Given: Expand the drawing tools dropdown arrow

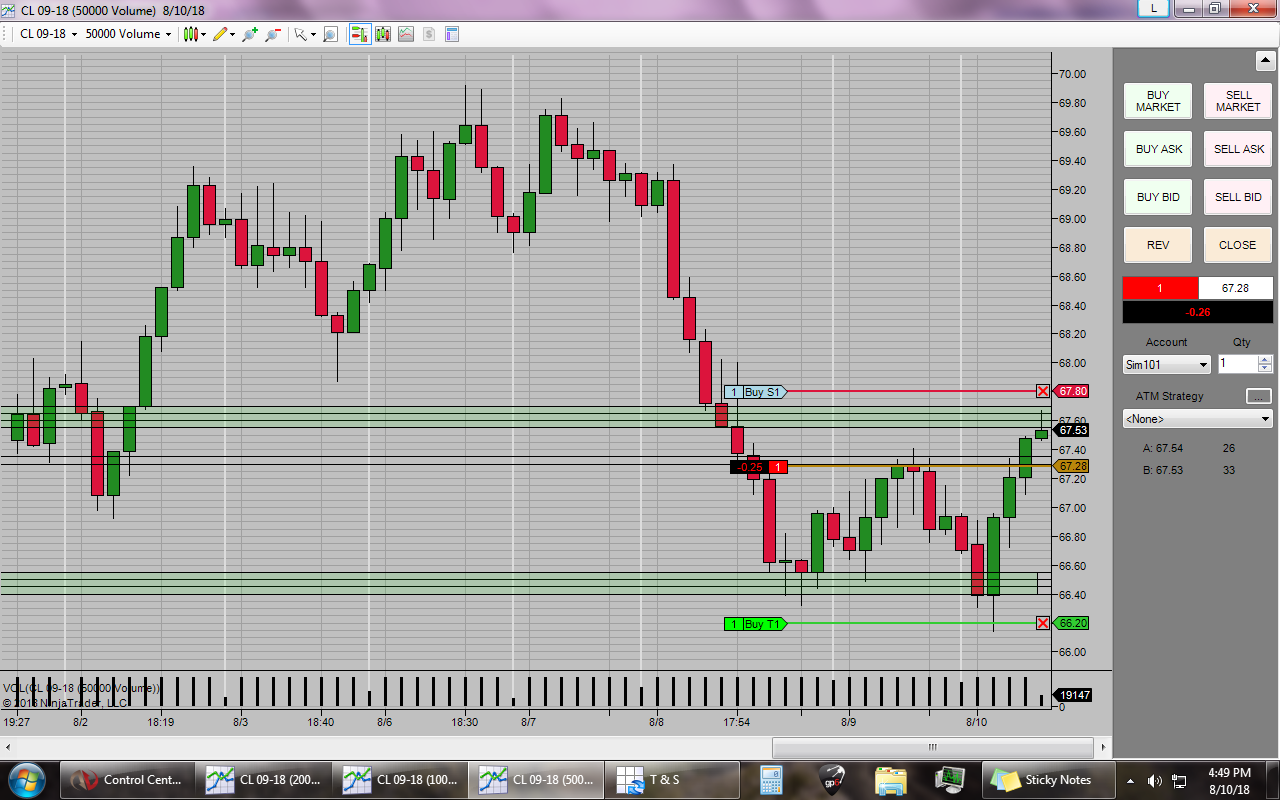Looking at the screenshot, I should [x=232, y=34].
